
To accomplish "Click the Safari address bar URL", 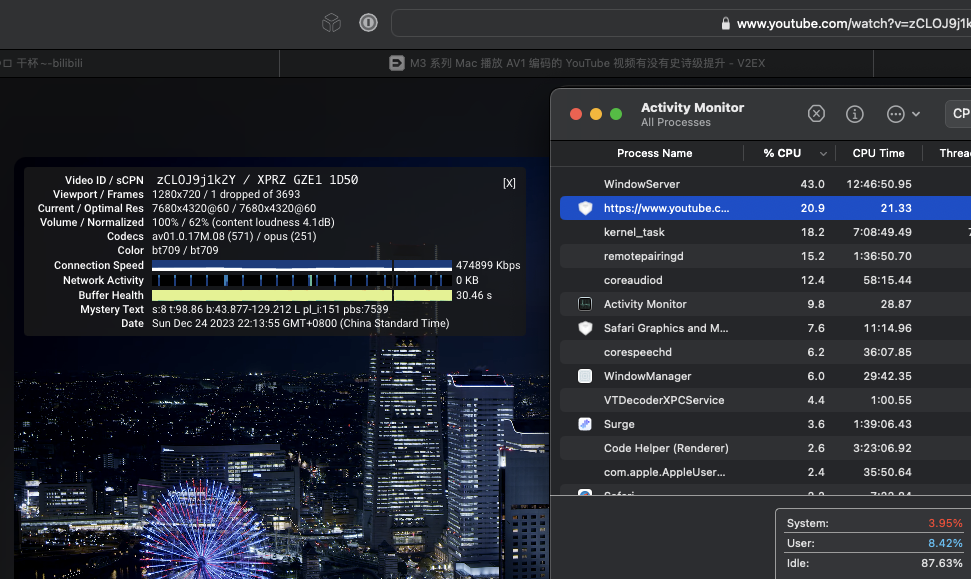I will tap(850, 23).
